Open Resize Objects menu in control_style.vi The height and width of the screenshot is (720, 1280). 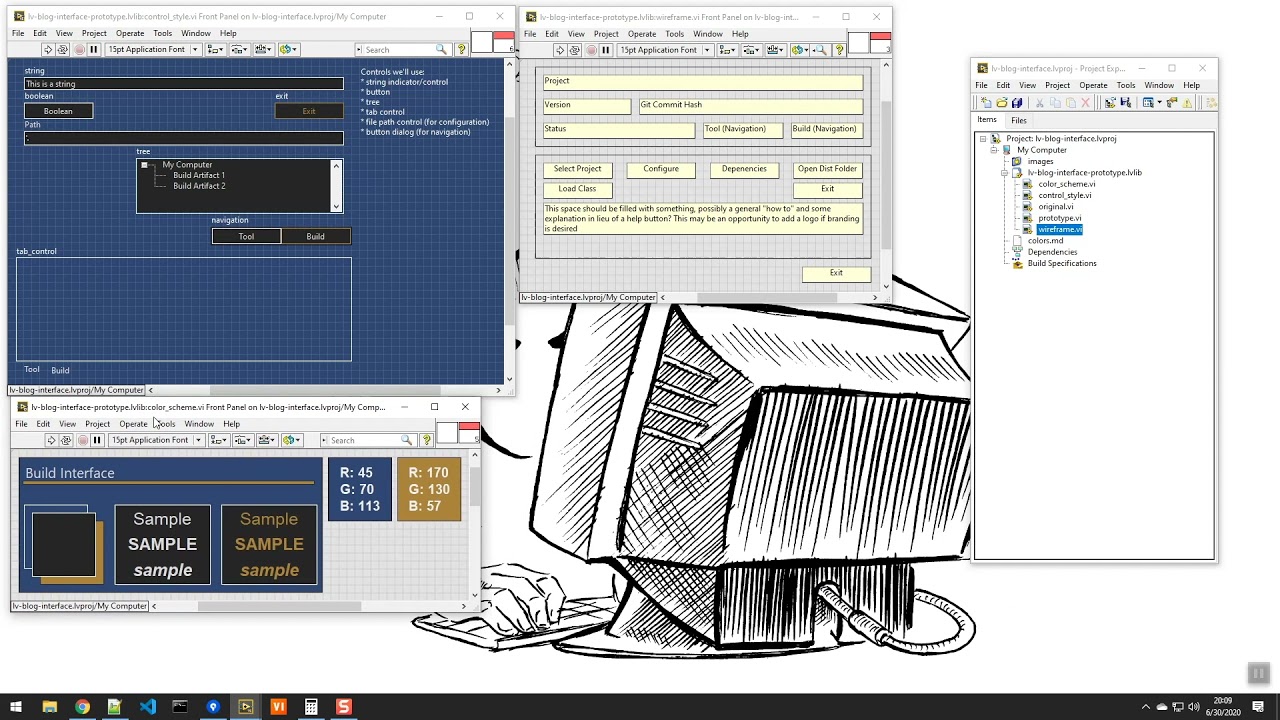263,49
